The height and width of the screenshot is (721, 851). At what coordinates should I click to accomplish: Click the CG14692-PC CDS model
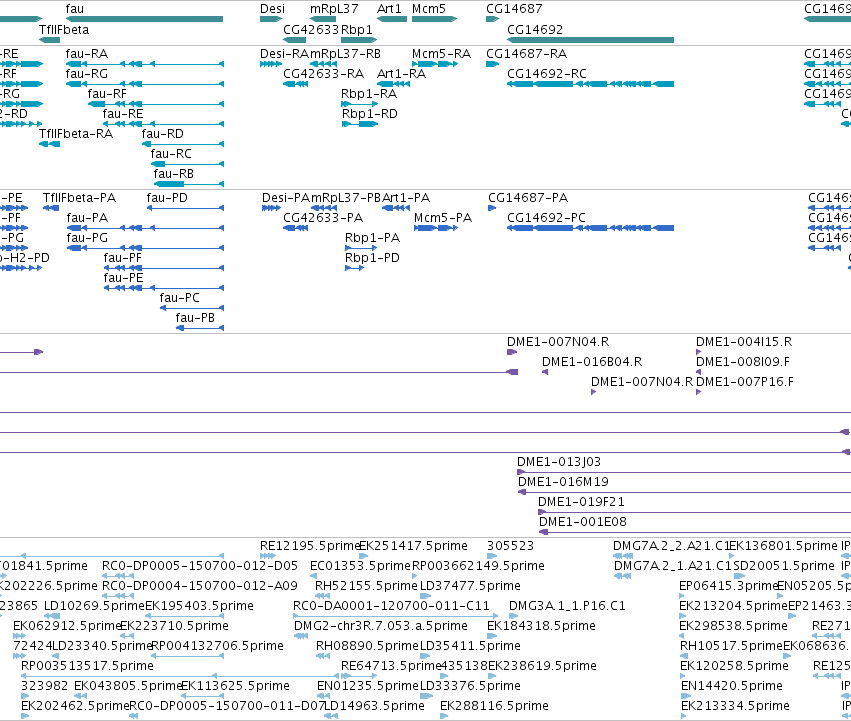590,228
